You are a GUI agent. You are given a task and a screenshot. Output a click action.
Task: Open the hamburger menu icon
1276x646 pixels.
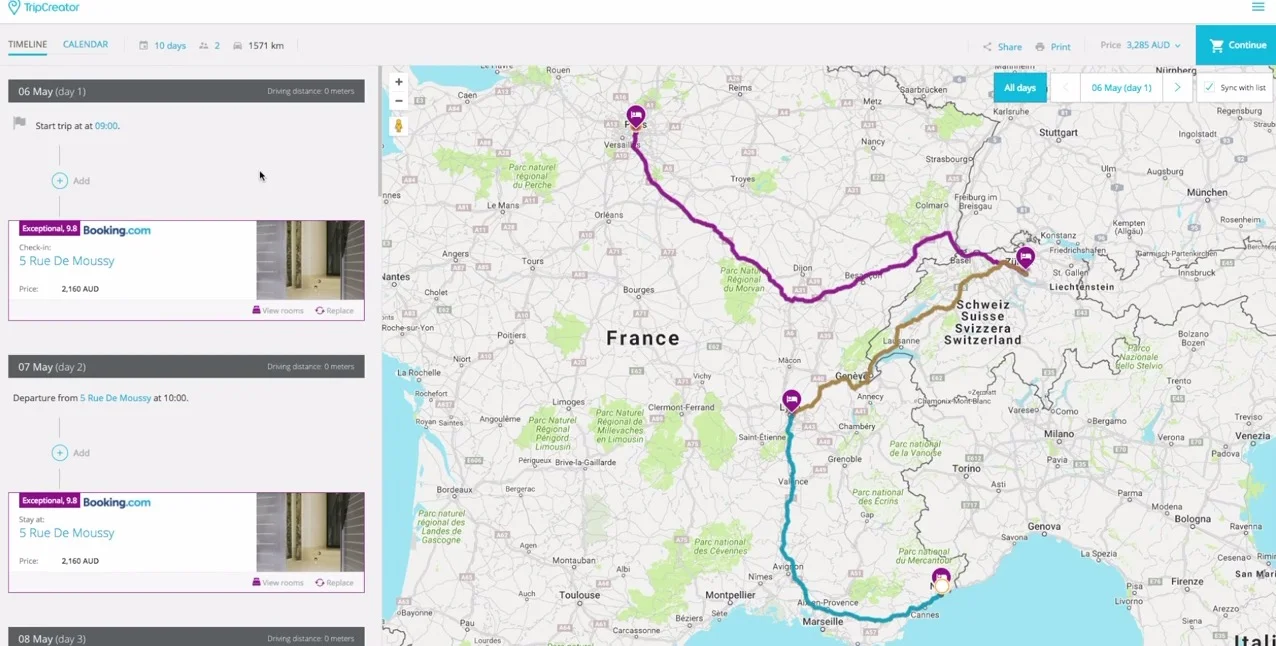[x=1258, y=7]
